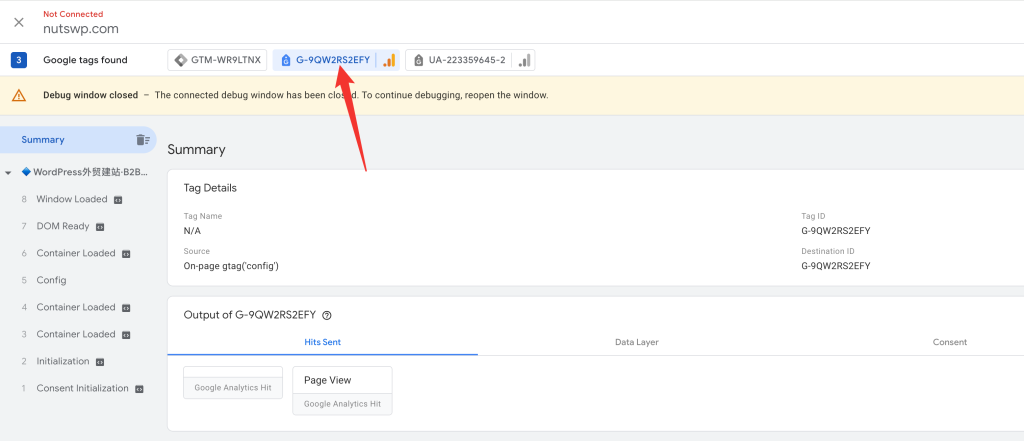This screenshot has height=441, width=1024.
Task: Click the Tag ID value G-9QW2RS2EFY
Action: [x=835, y=231]
